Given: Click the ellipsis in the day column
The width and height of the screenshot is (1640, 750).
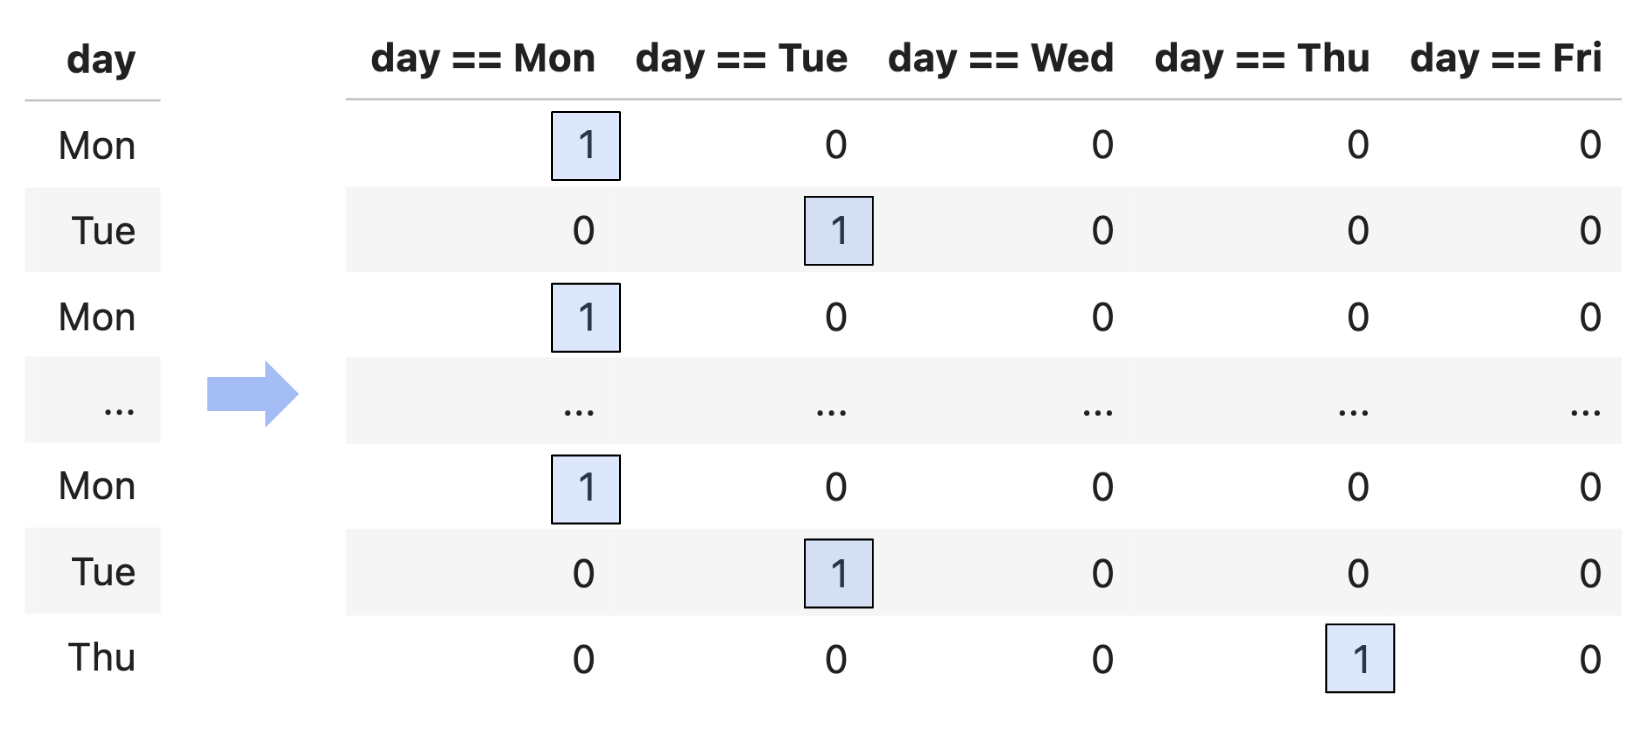Looking at the screenshot, I should 118,408.
